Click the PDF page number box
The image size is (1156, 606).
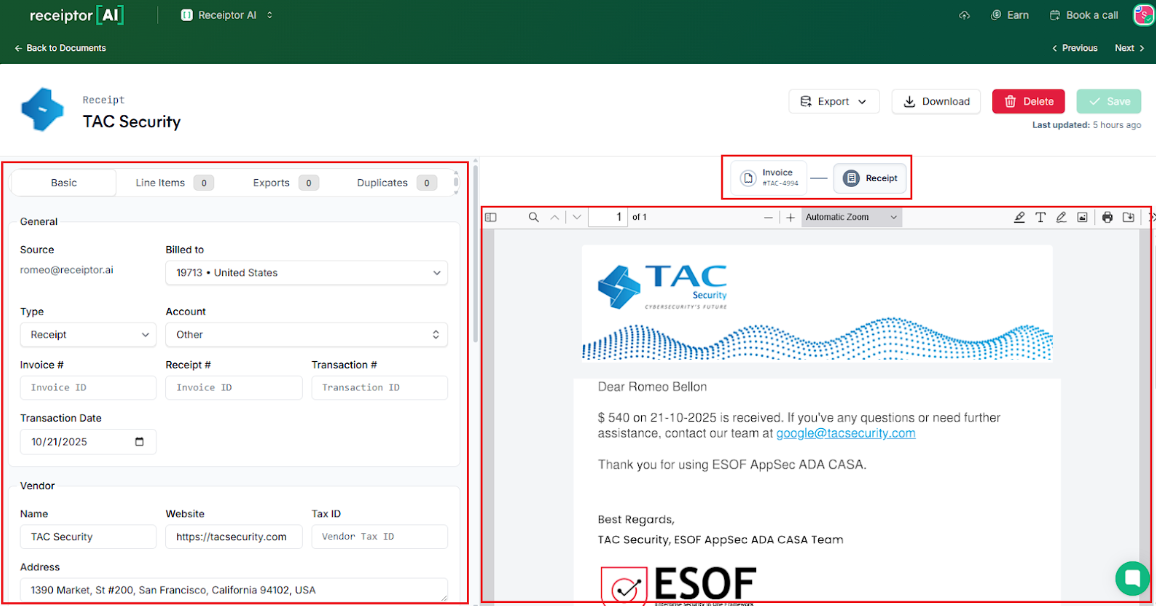608,217
